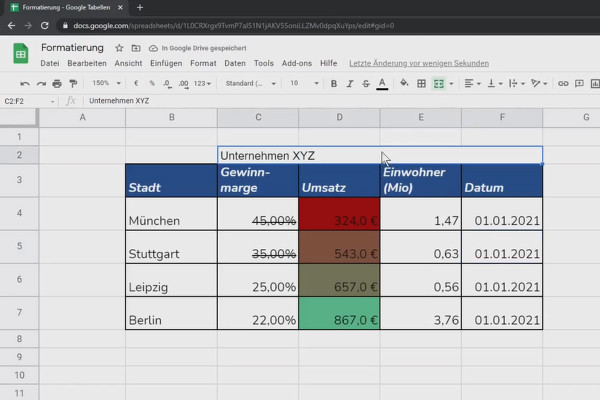Open the text color A swatch
This screenshot has height=400, width=600.
coord(382,83)
